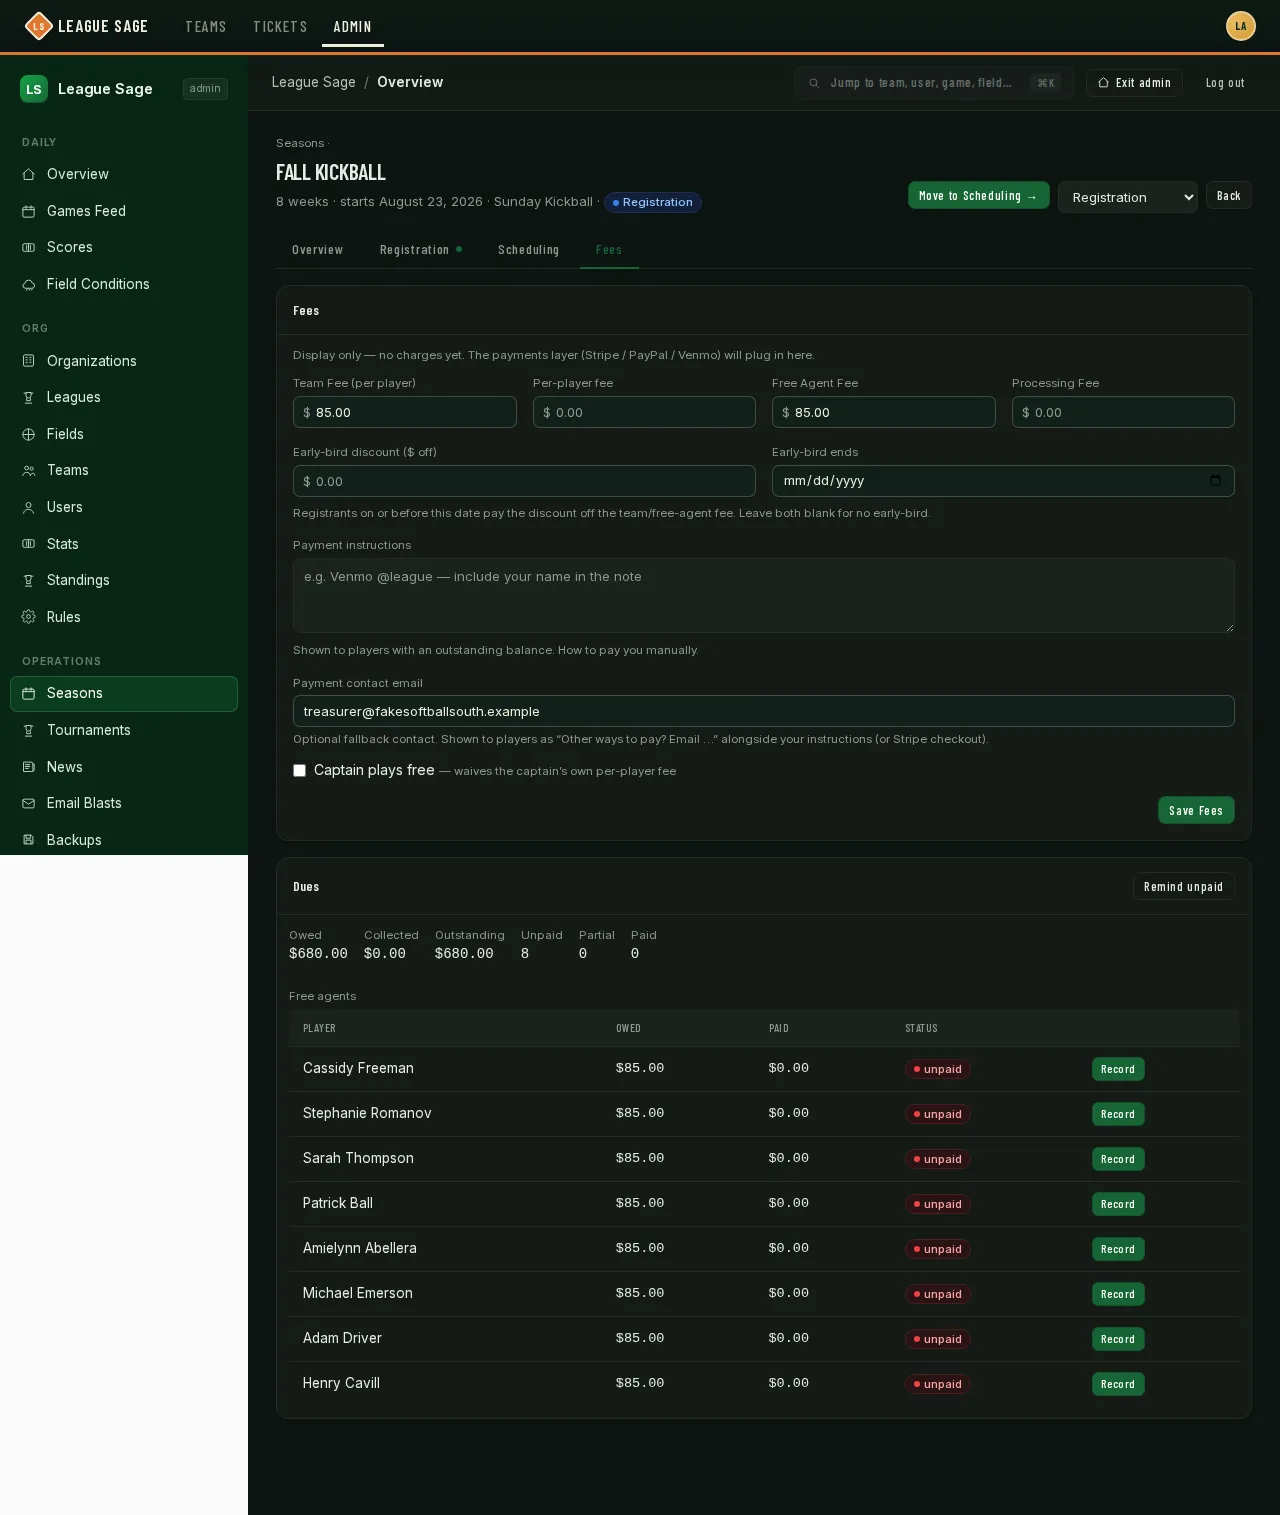Screen dimensions: 1280x1515
Task: Focus the Free Agent Fee field
Action: 883,412
